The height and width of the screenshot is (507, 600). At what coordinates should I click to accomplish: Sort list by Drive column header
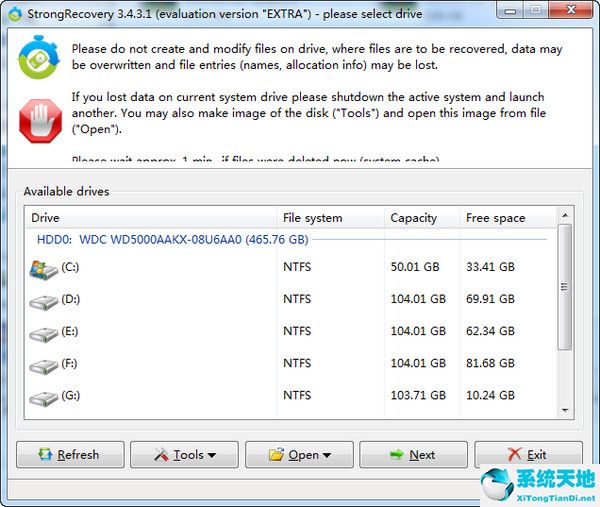point(150,218)
